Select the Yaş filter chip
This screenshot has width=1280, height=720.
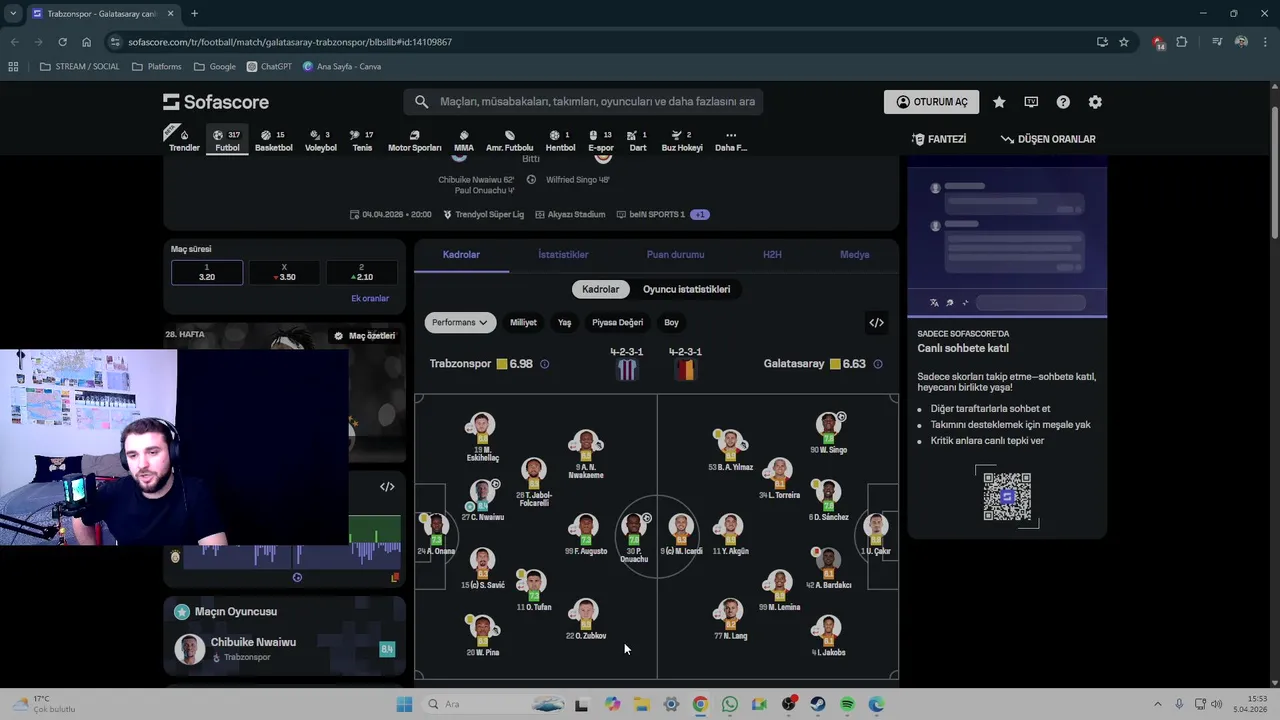point(564,322)
